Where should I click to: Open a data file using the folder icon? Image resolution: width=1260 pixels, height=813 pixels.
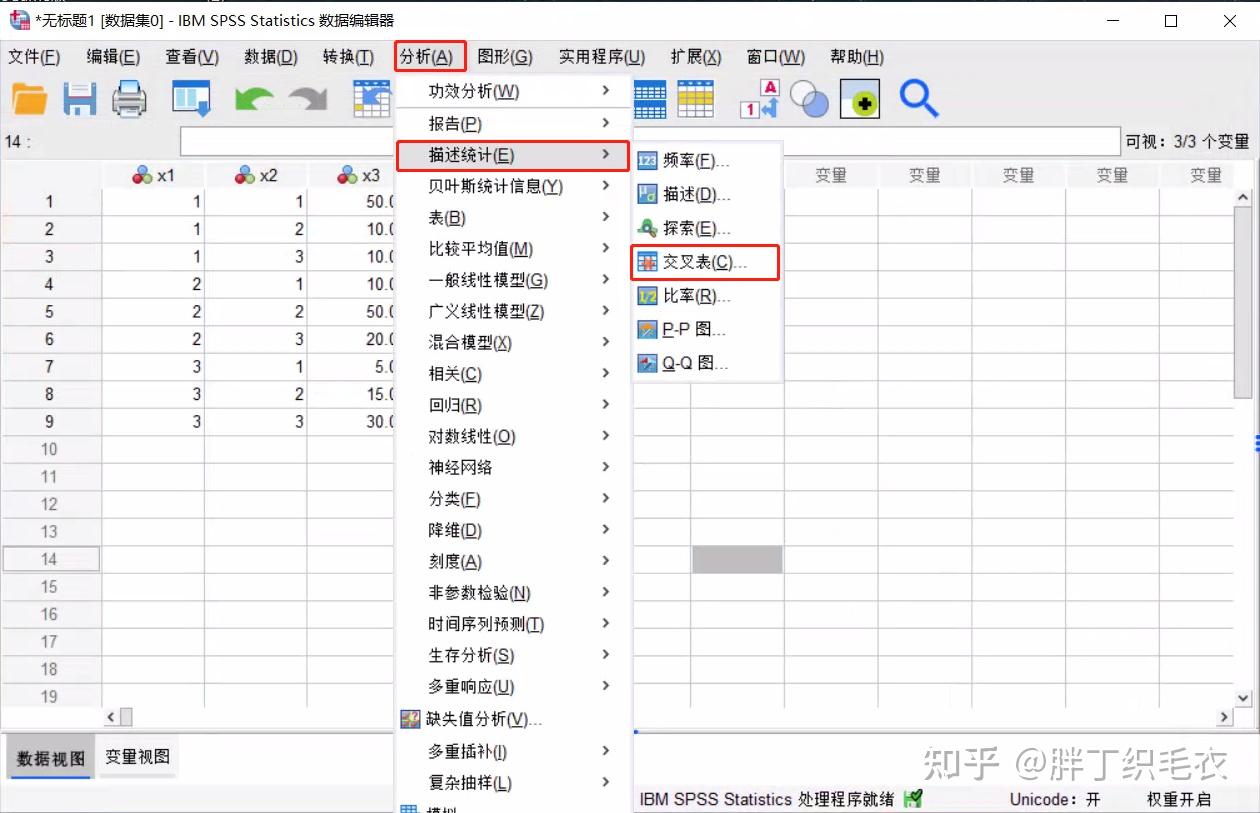(29, 98)
